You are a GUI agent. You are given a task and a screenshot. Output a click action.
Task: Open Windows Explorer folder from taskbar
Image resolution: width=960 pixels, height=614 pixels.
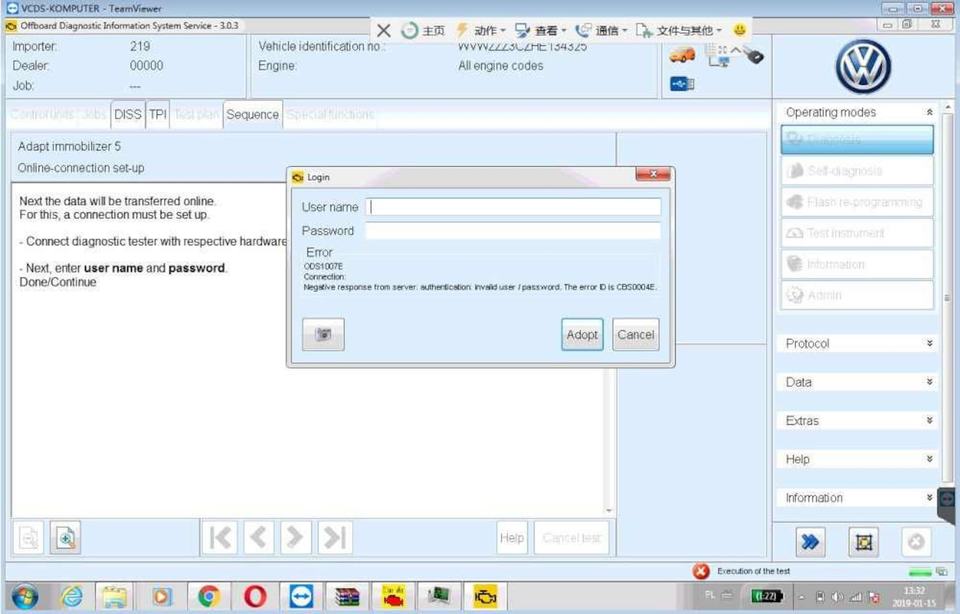pyautogui.click(x=114, y=596)
